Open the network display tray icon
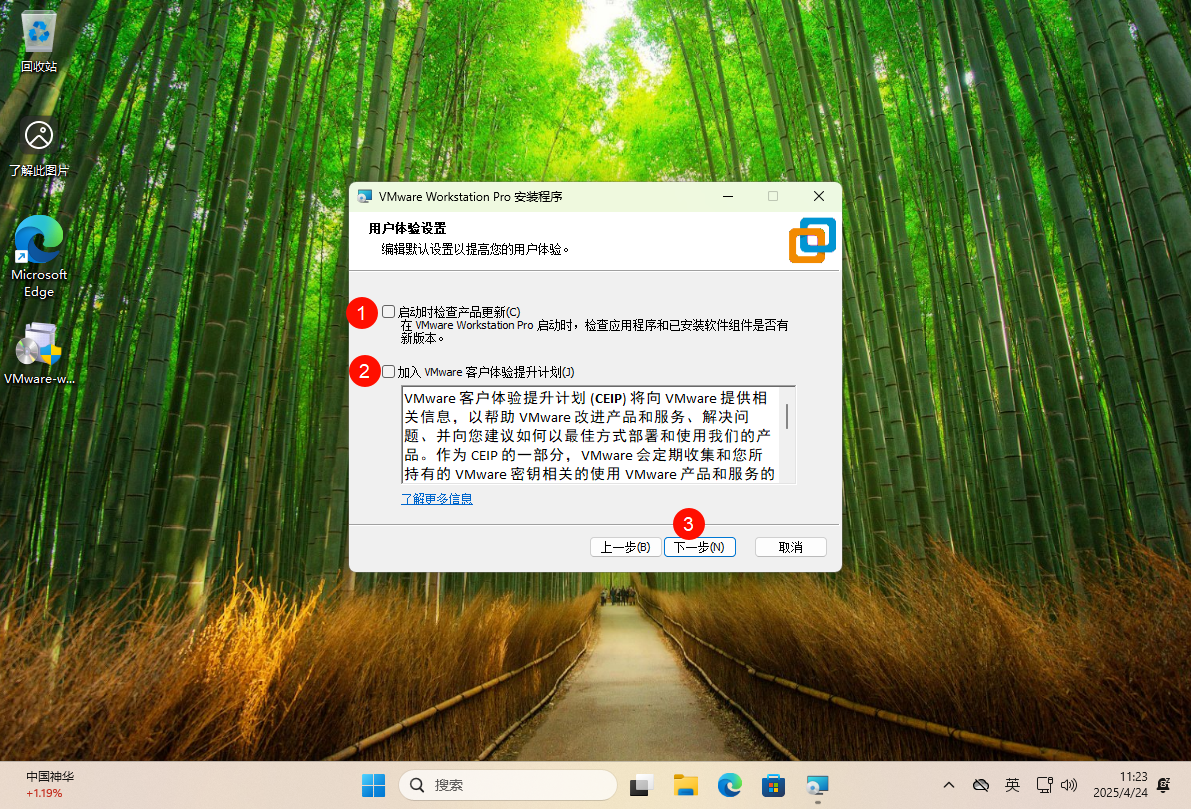Image resolution: width=1191 pixels, height=809 pixels. click(x=1044, y=785)
